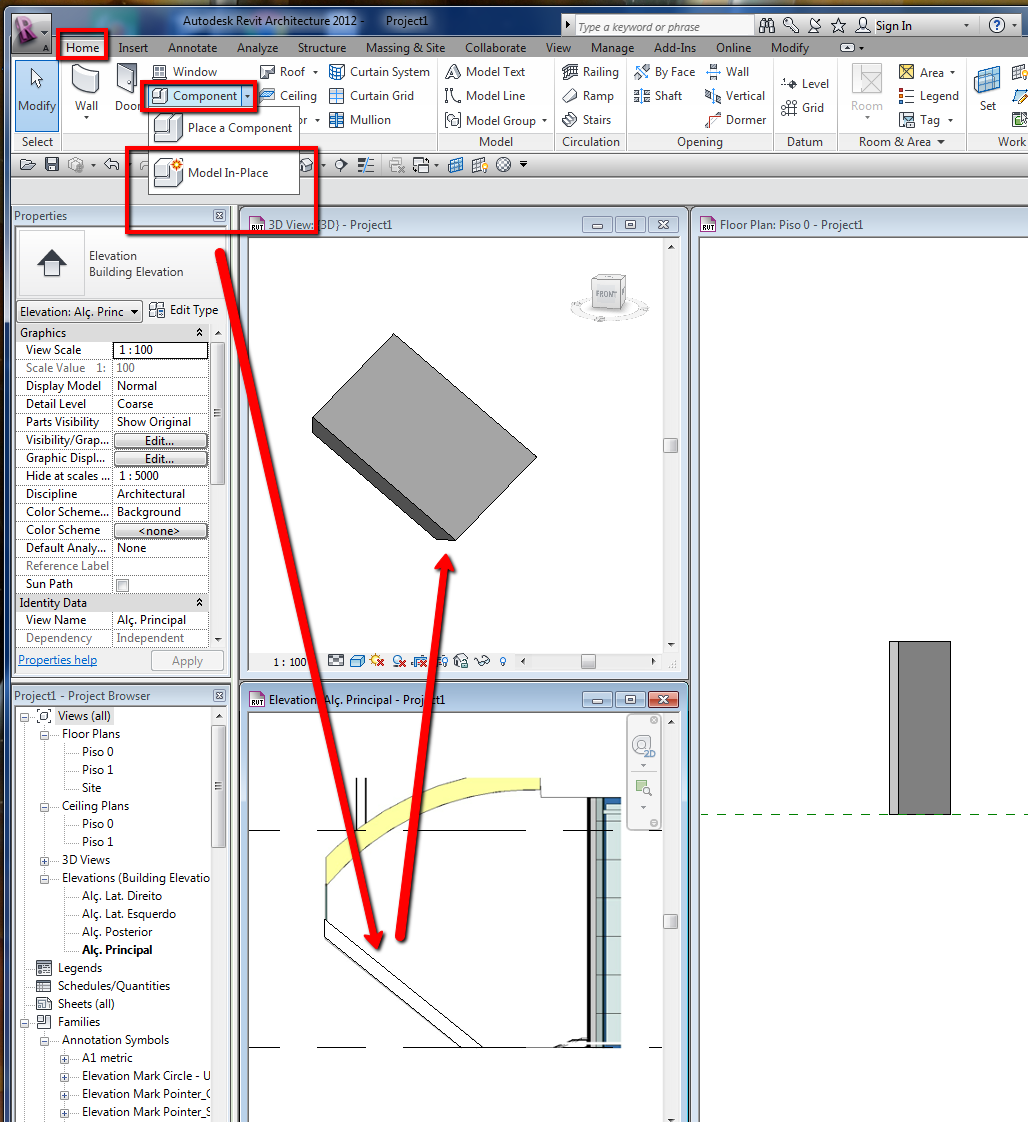
Task: Click Temporary Hide/Isolate glasses icon
Action: tap(482, 661)
